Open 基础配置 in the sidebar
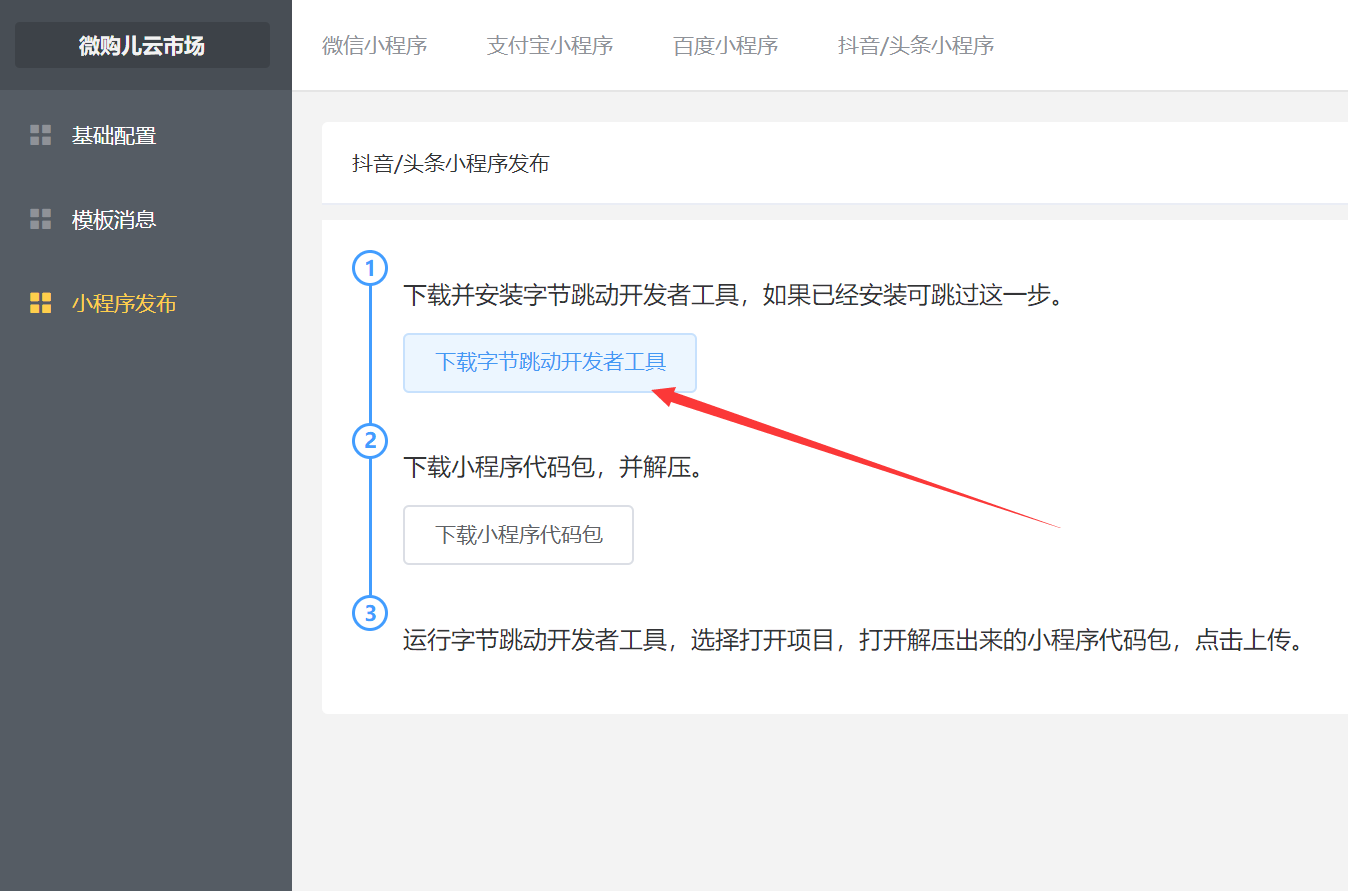This screenshot has height=891, width=1348. tap(114, 135)
